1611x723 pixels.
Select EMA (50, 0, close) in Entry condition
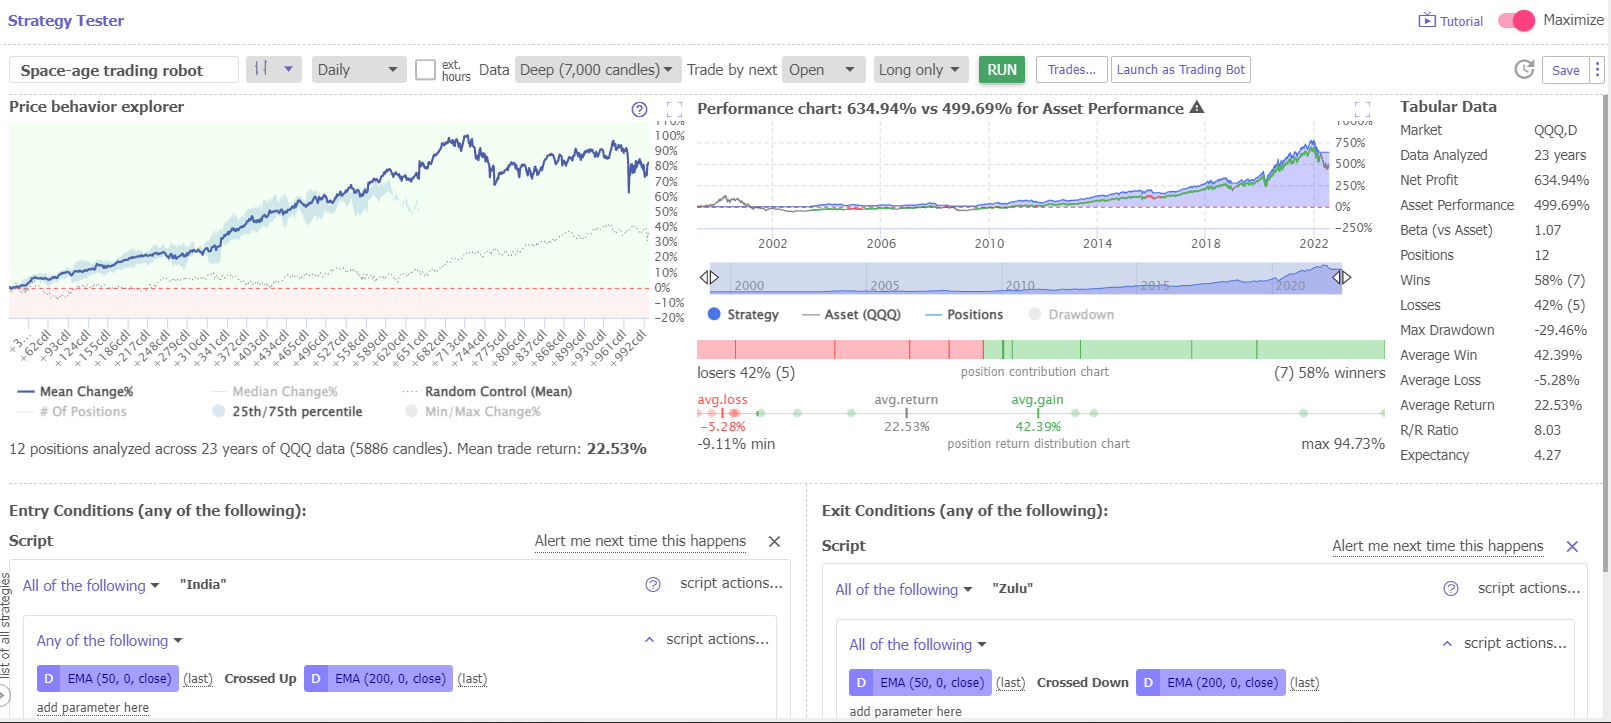(x=108, y=679)
